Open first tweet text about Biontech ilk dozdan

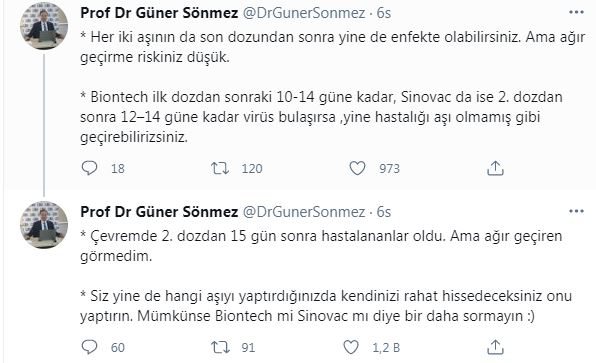tap(321, 117)
